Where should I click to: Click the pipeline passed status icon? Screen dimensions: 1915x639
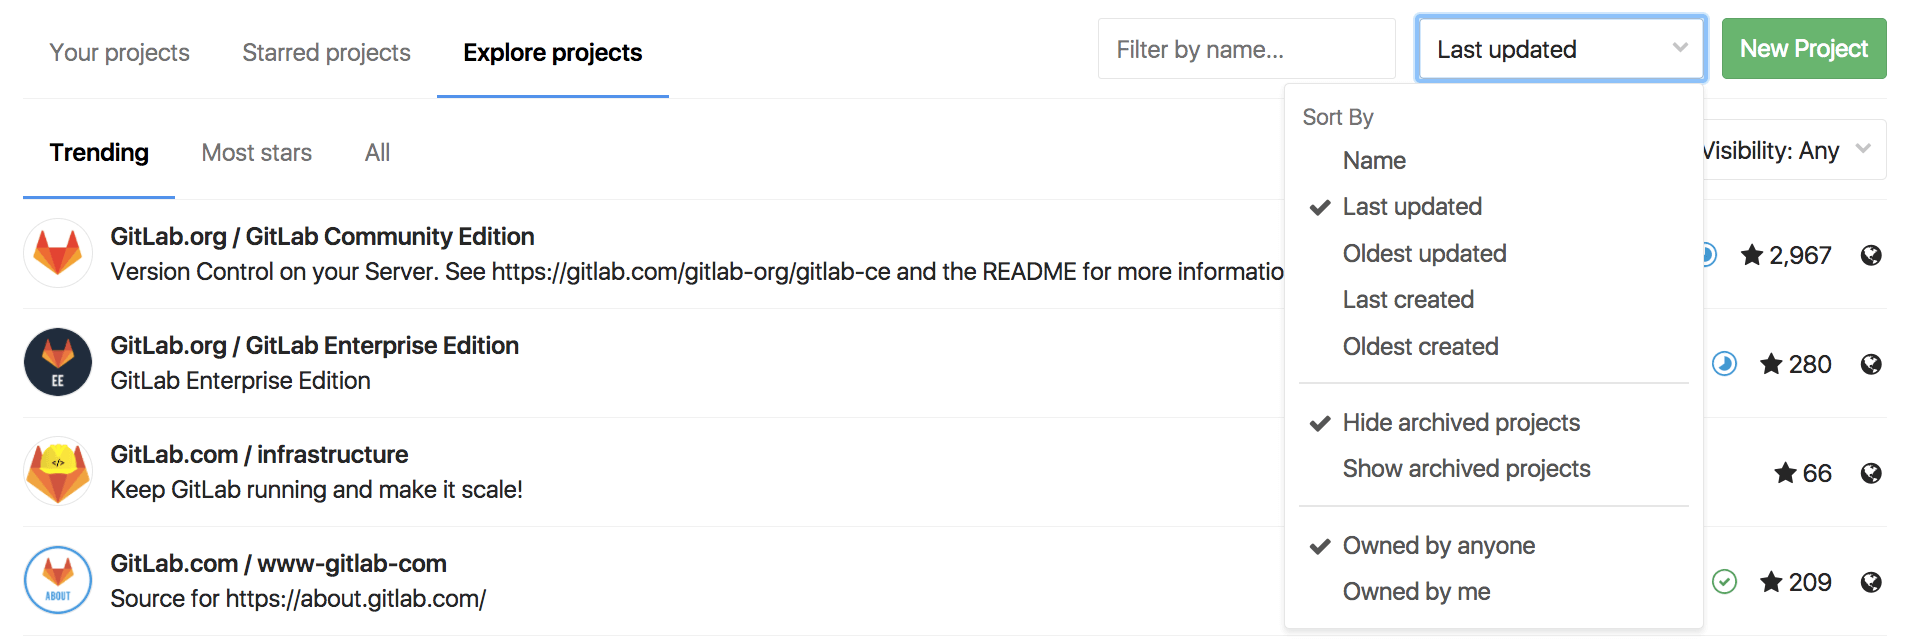pyautogui.click(x=1724, y=582)
